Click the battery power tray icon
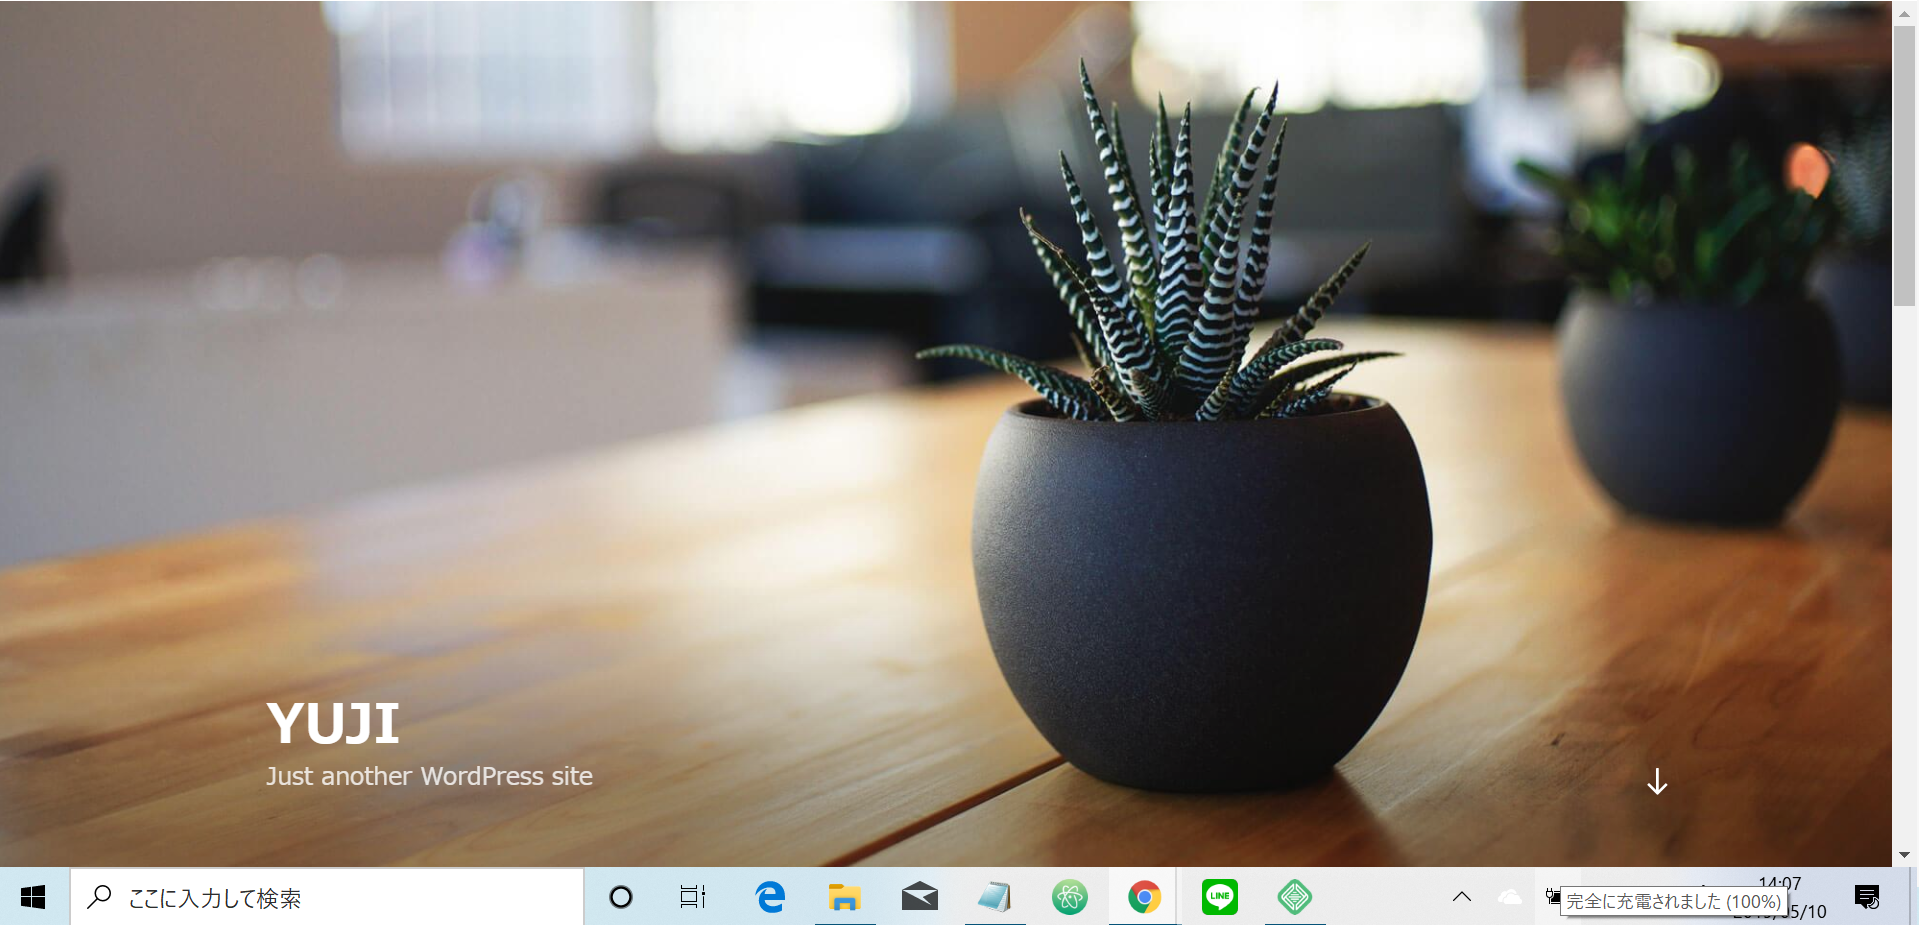This screenshot has width=1919, height=925. pos(1552,896)
